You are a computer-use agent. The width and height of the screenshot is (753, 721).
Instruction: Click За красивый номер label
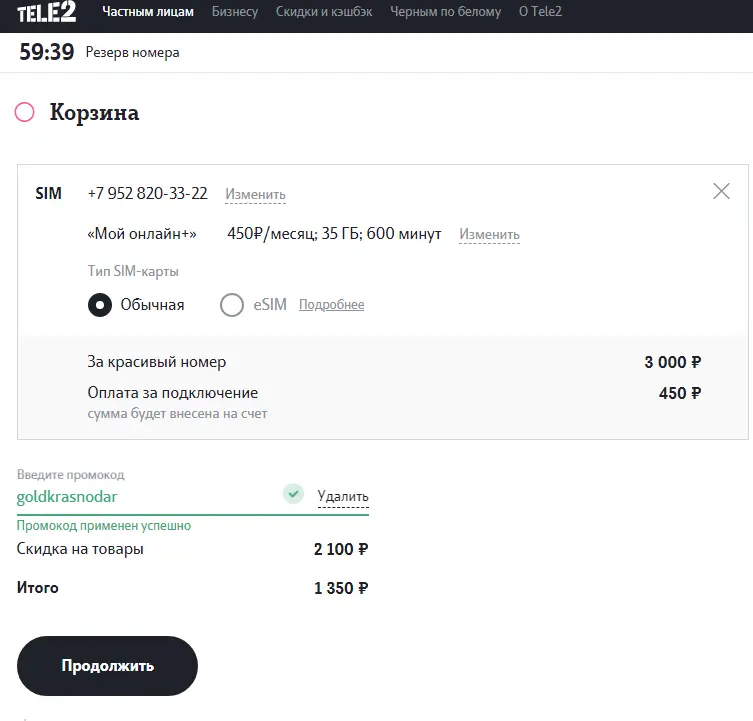[157, 362]
